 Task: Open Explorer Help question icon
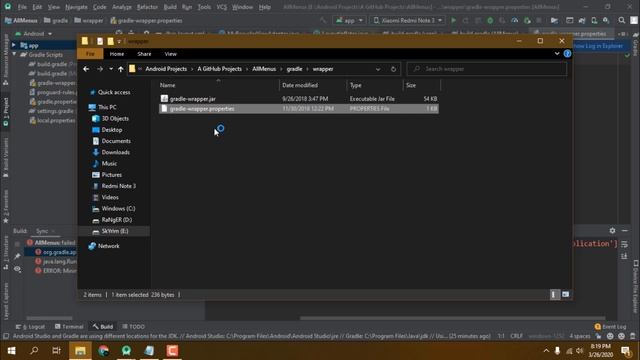567,53
